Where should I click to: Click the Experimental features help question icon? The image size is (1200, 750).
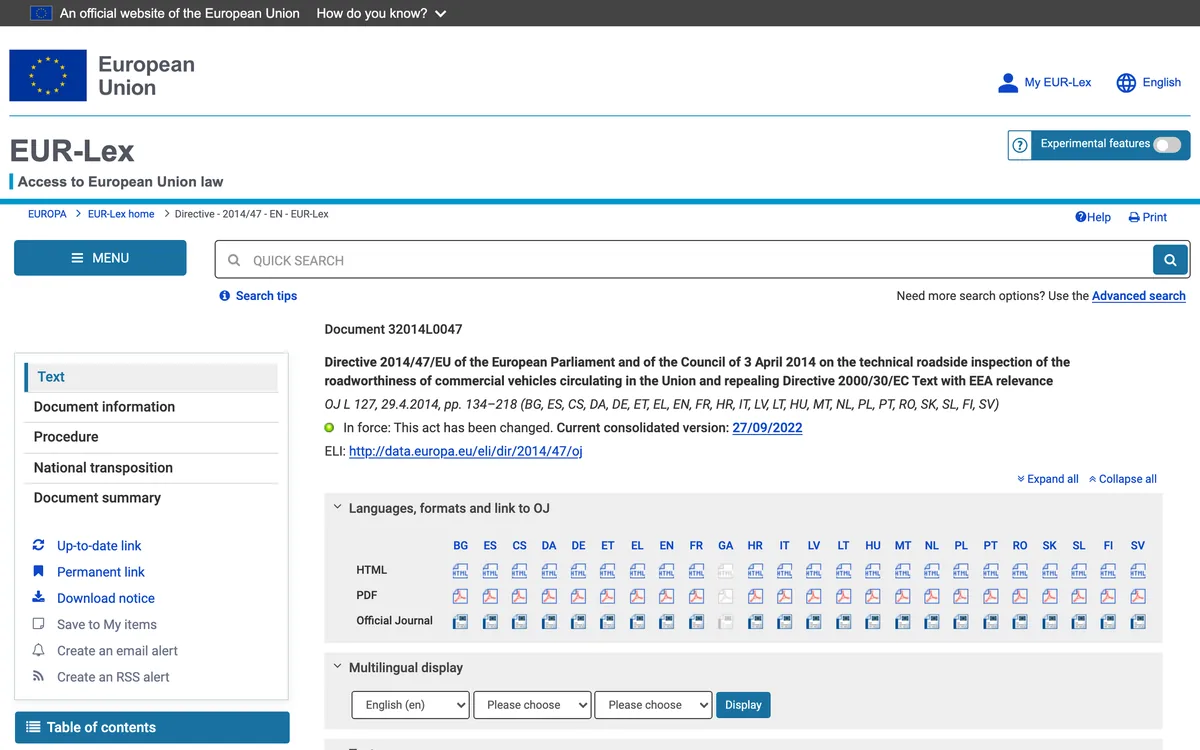(1020, 145)
